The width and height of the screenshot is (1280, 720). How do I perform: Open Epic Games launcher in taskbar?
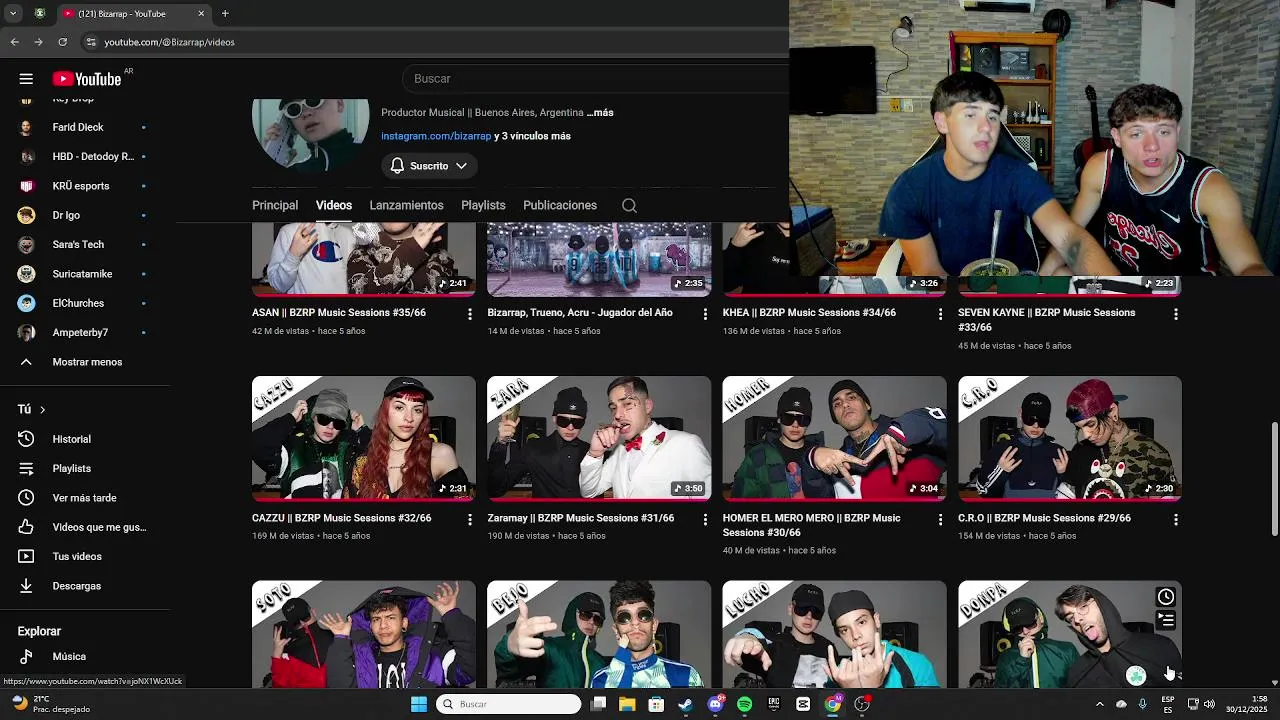[x=774, y=704]
